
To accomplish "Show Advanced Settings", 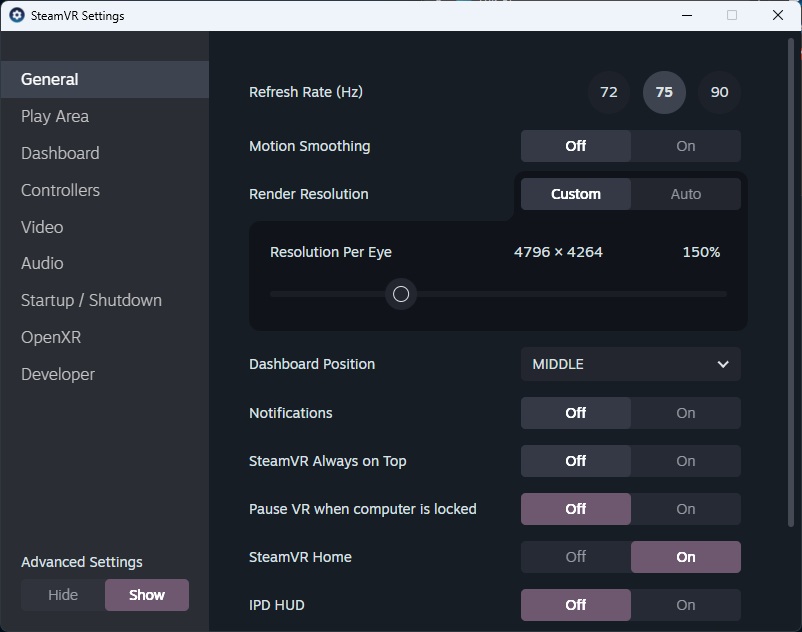I will (147, 595).
